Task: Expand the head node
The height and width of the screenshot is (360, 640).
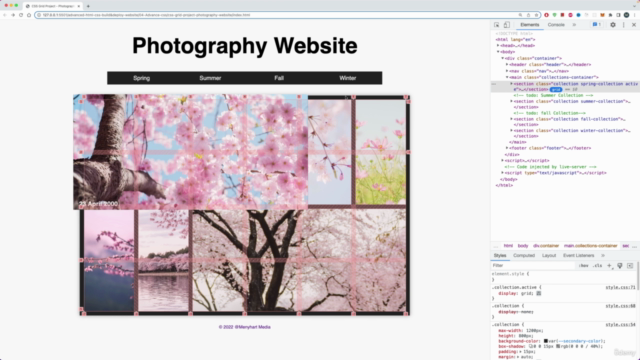Action: (498, 46)
